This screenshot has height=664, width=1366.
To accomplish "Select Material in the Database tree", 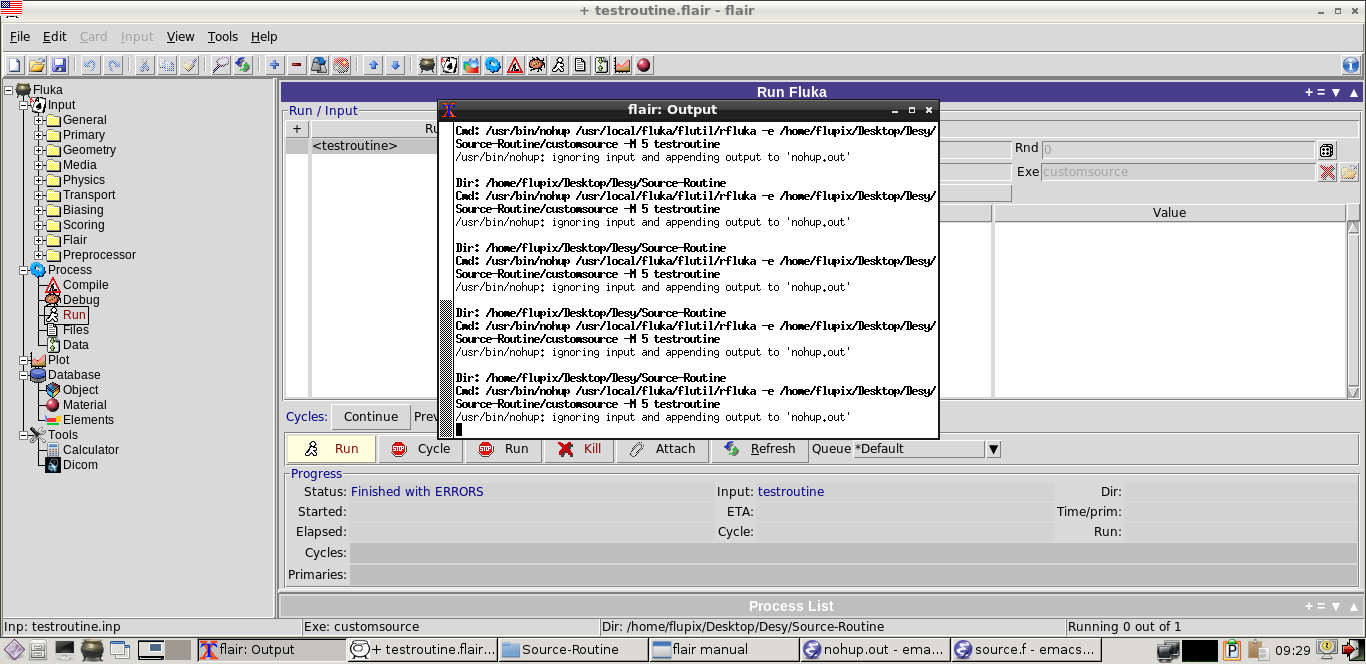I will coord(84,405).
